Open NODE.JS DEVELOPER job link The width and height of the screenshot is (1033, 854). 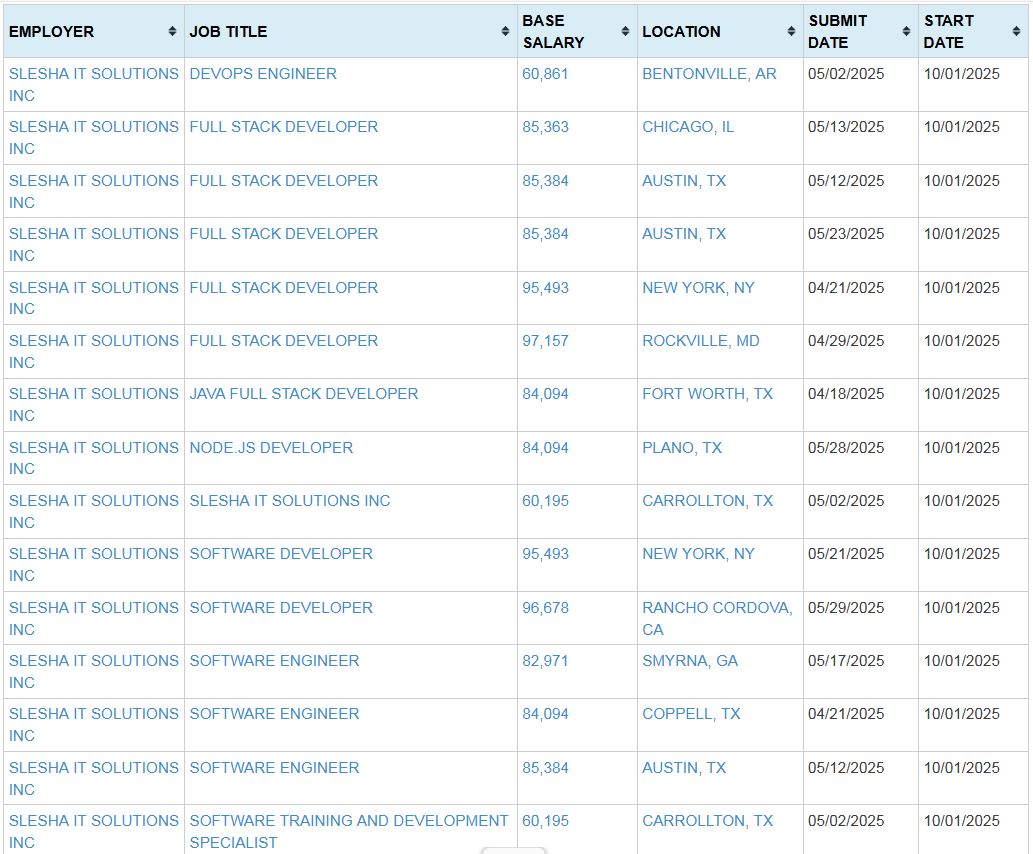[271, 447]
